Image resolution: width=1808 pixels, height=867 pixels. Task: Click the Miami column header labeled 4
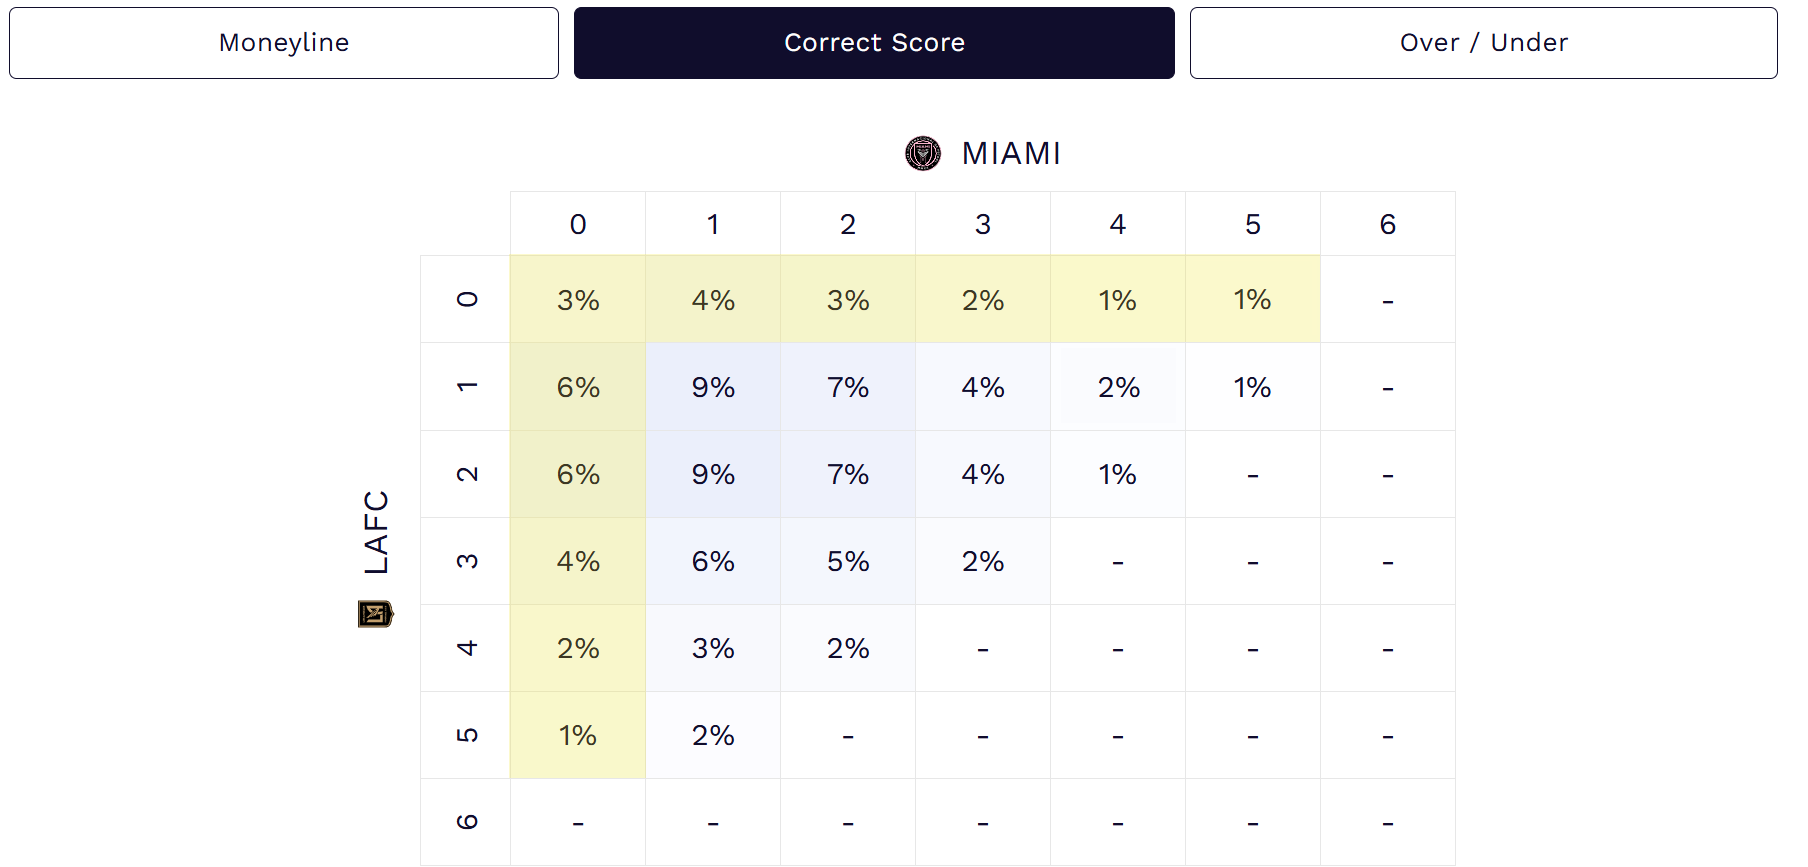pyautogui.click(x=1117, y=224)
